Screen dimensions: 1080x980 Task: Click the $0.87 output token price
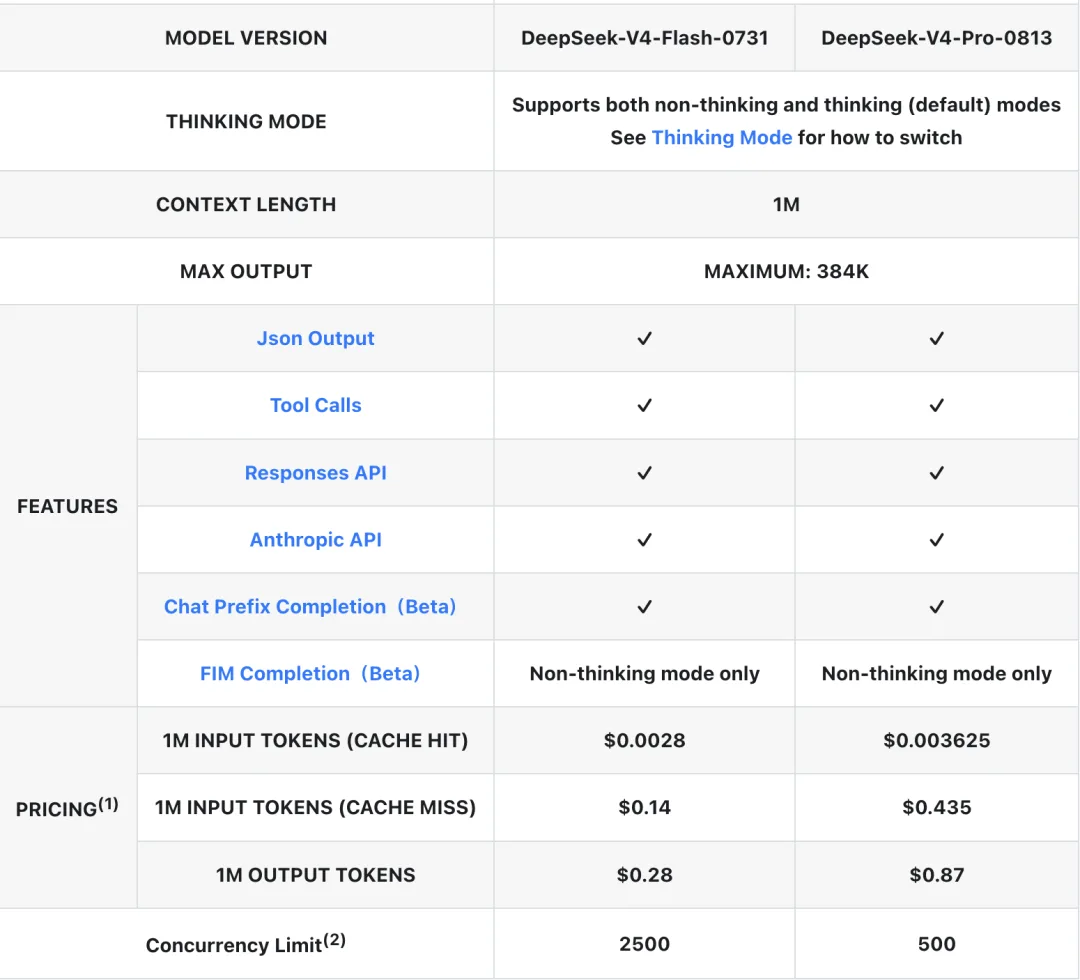(936, 875)
